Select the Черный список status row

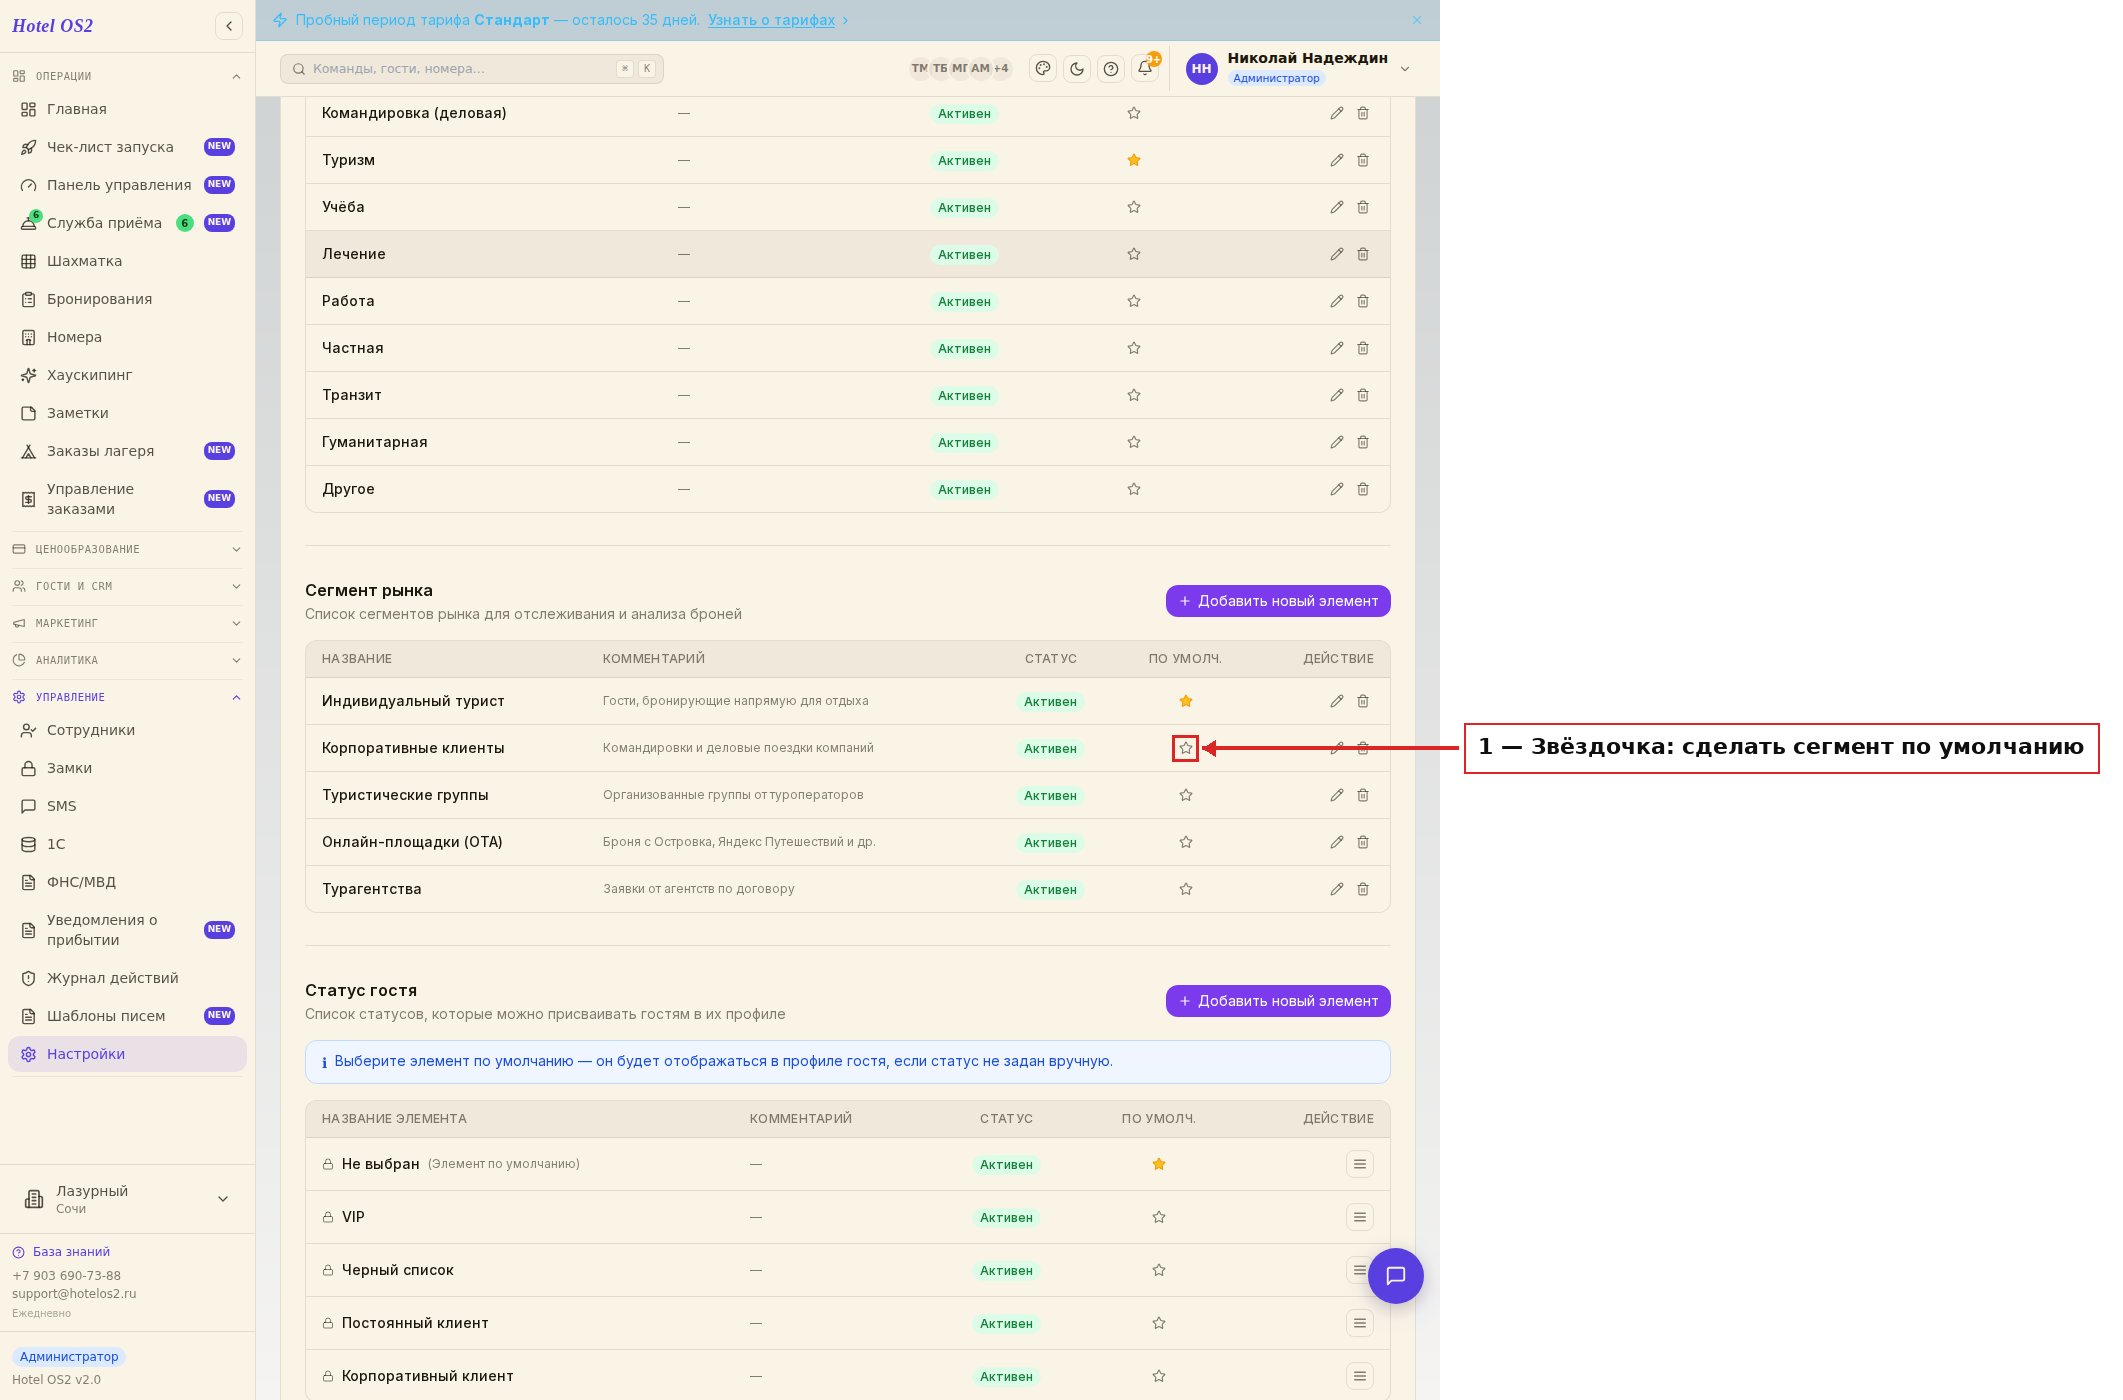click(x=848, y=1270)
